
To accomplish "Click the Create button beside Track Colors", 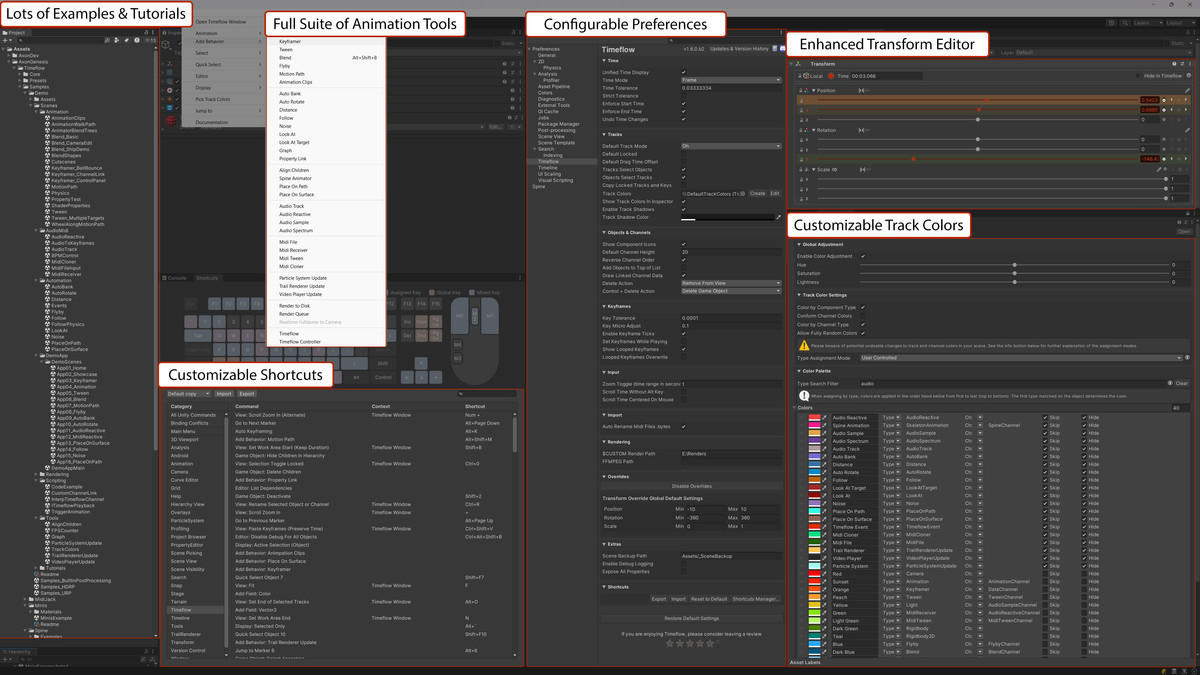I will coord(757,194).
